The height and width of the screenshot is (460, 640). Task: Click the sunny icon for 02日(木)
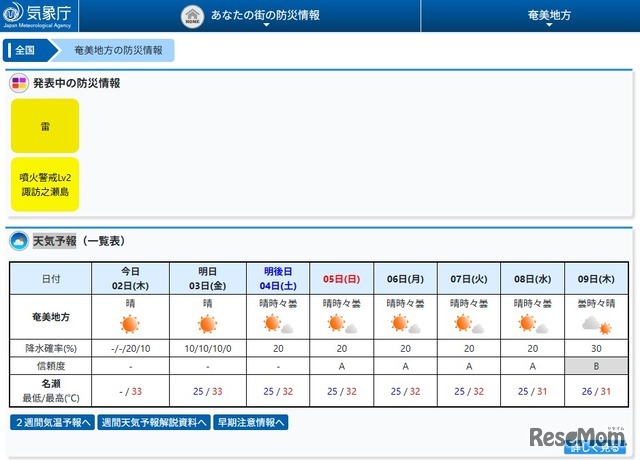tap(130, 324)
